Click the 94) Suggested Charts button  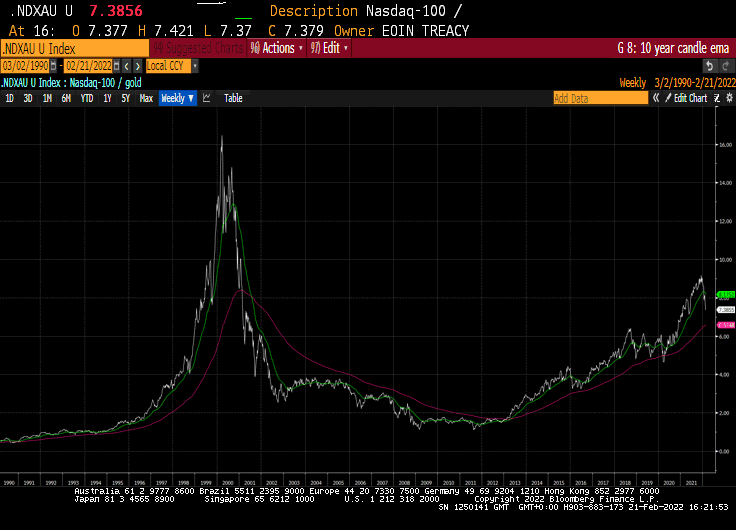pos(199,48)
